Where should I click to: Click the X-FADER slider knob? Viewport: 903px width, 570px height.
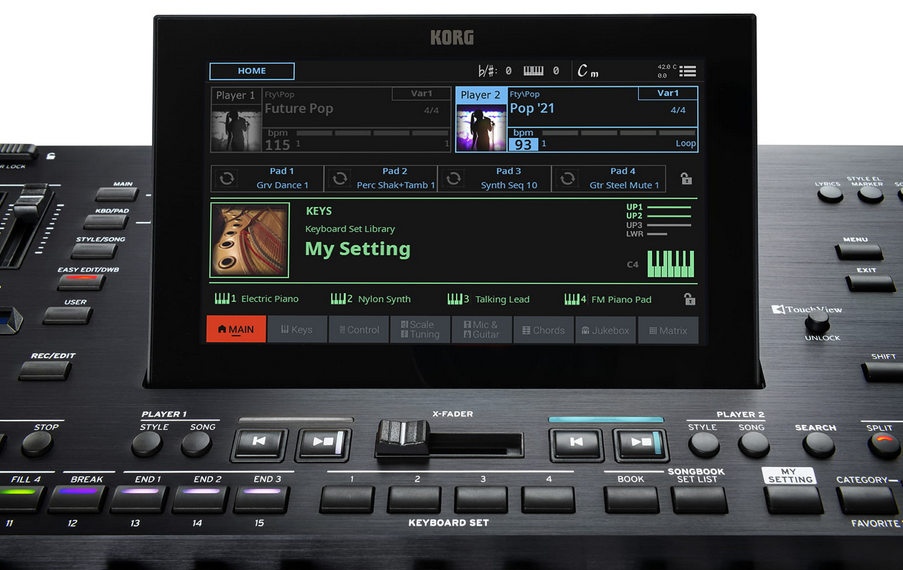pyautogui.click(x=403, y=438)
